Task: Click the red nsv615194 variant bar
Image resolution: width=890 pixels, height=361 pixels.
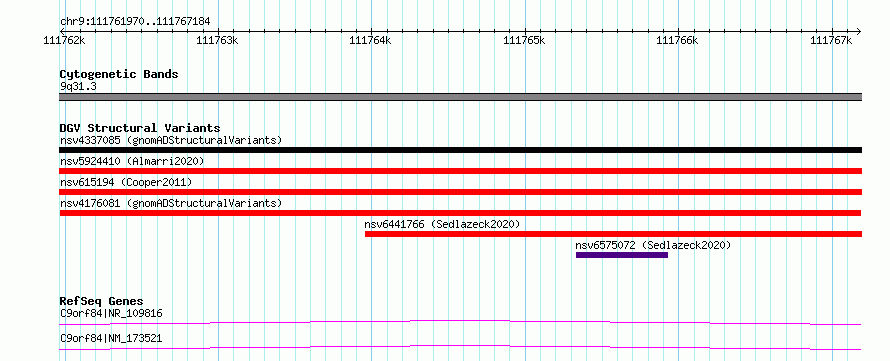Action: [x=460, y=192]
